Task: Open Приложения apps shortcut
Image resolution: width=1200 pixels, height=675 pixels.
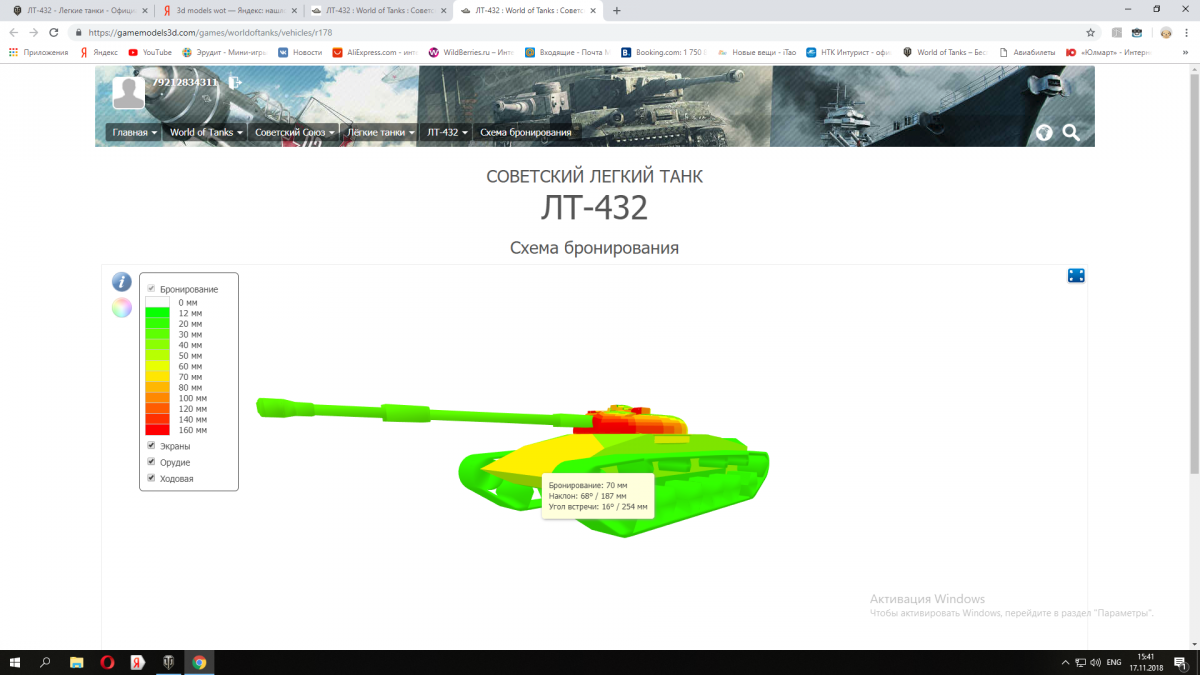Action: pyautogui.click(x=38, y=52)
